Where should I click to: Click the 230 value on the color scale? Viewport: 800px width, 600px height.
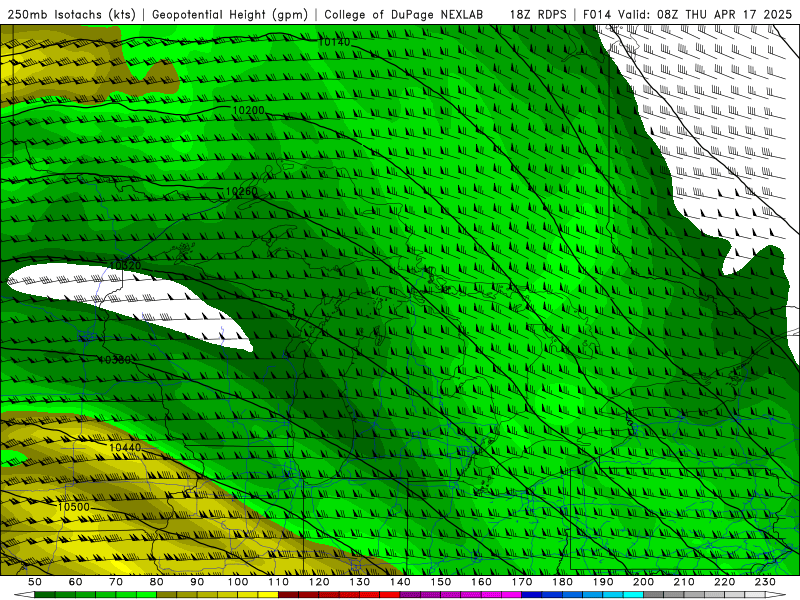[765, 582]
